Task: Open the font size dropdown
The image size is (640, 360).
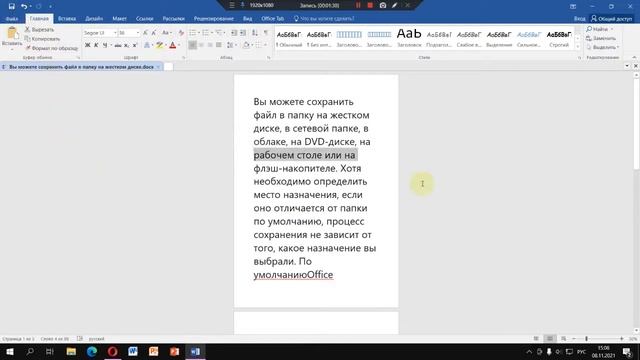Action: (x=138, y=33)
